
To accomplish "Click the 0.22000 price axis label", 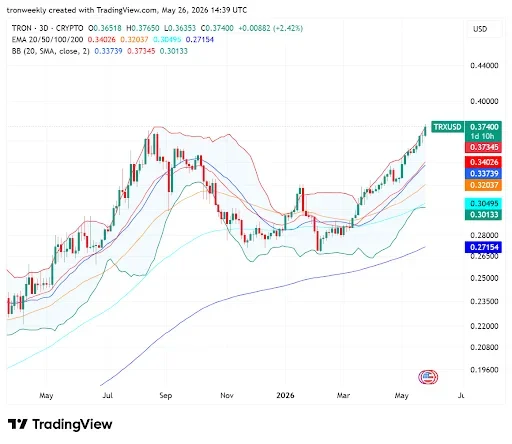I will 484,326.
